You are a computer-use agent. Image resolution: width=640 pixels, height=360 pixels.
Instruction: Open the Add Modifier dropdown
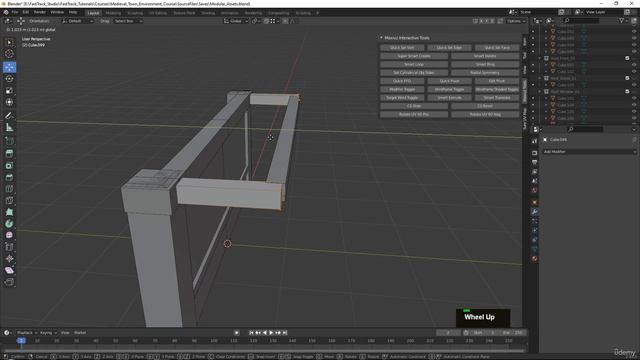click(589, 151)
